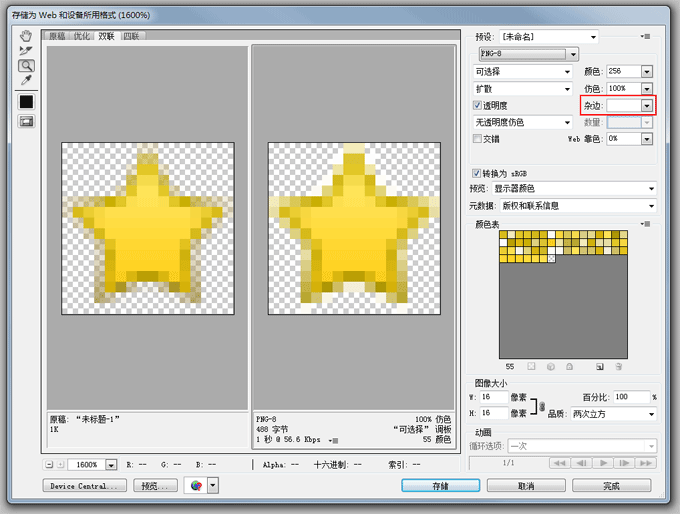680x514 pixels.
Task: Toggle the 转换为 sRGB checkbox
Action: 477,173
